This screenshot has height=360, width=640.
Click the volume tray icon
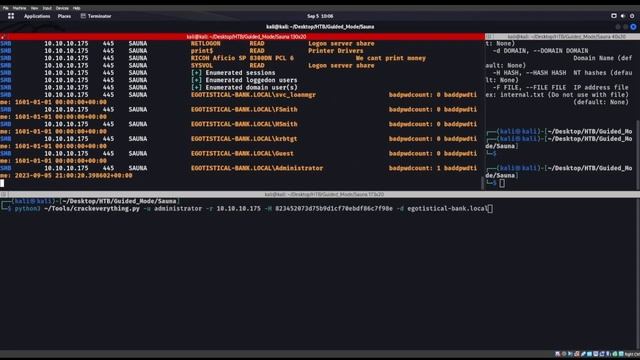[x=623, y=16]
